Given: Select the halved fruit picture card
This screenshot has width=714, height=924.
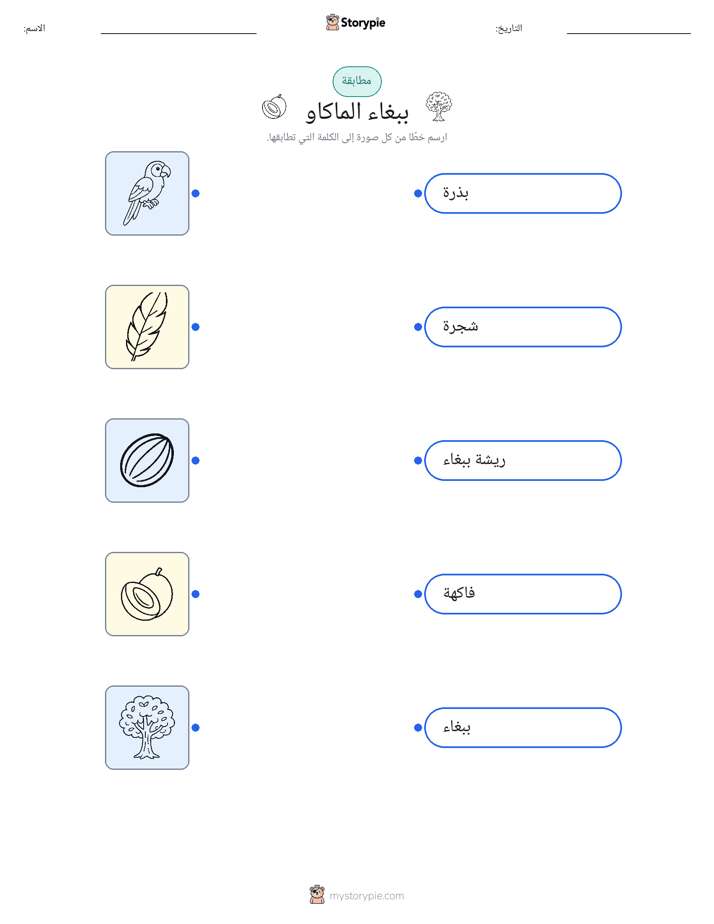Looking at the screenshot, I should (147, 594).
